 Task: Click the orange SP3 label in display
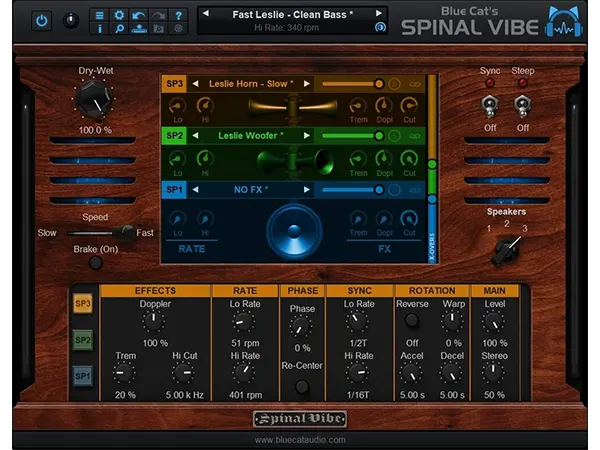[174, 84]
